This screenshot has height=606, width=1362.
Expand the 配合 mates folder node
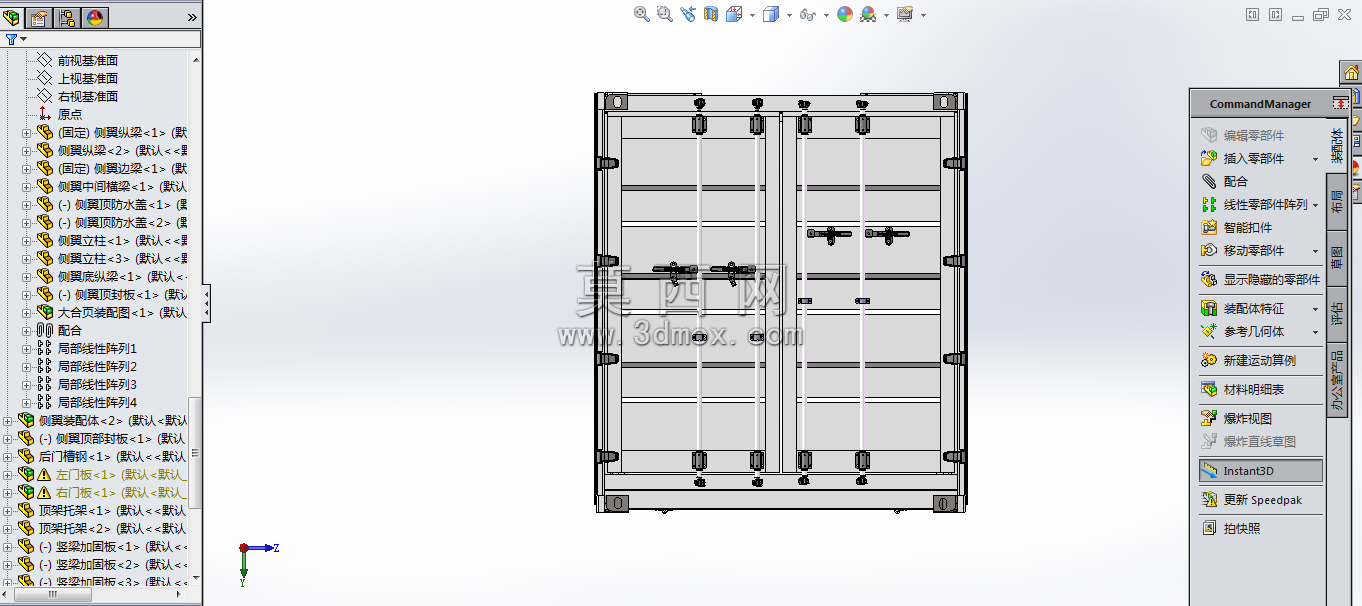[27, 331]
